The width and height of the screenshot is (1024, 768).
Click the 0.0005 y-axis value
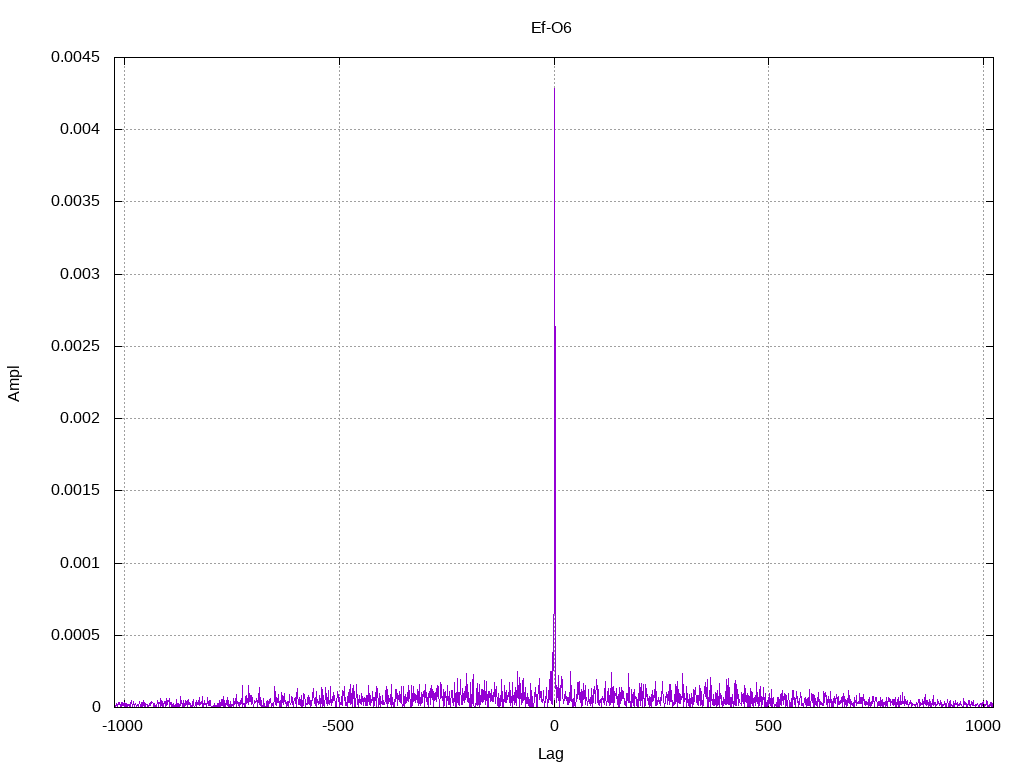tap(76, 635)
